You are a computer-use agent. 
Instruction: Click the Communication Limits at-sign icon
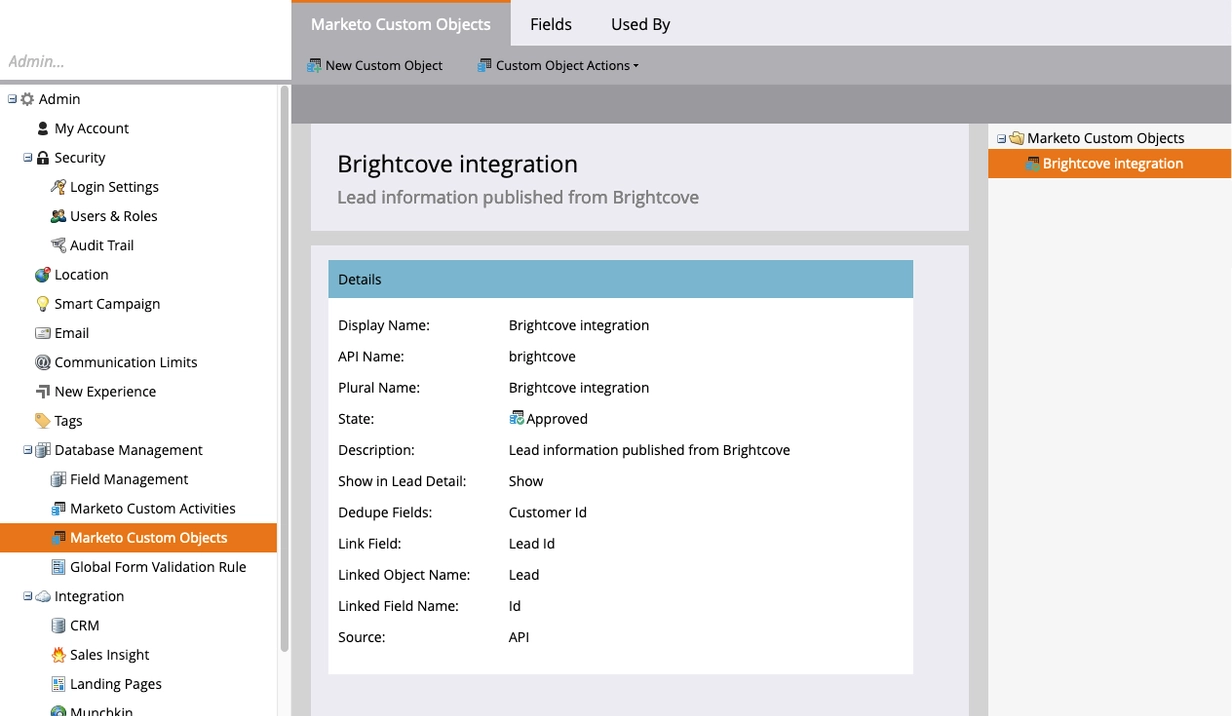coord(43,362)
